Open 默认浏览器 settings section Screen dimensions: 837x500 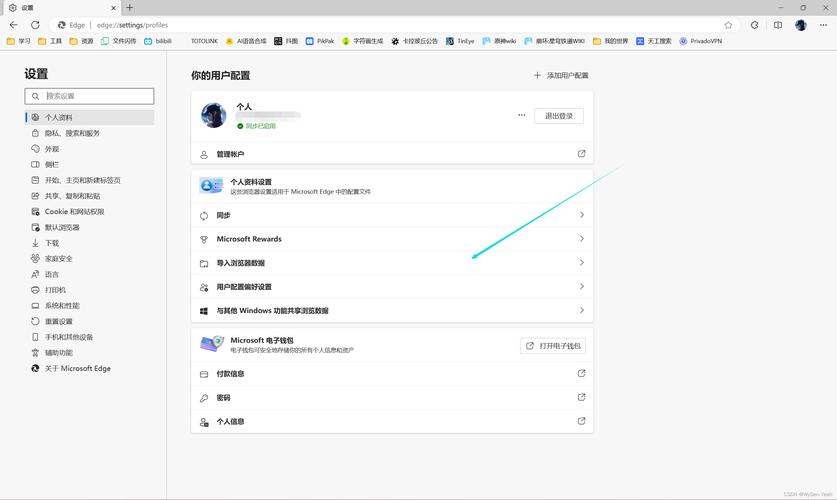pos(90,227)
